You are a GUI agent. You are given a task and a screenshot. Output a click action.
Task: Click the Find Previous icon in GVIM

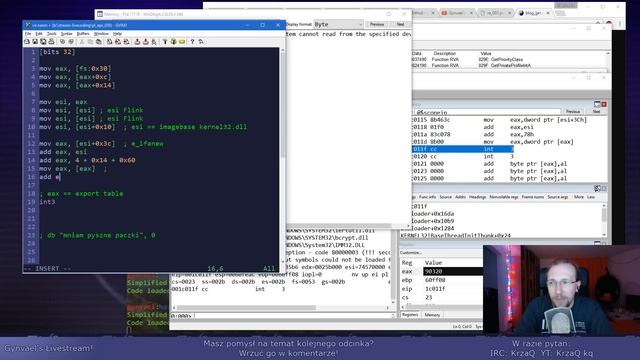click(126, 42)
